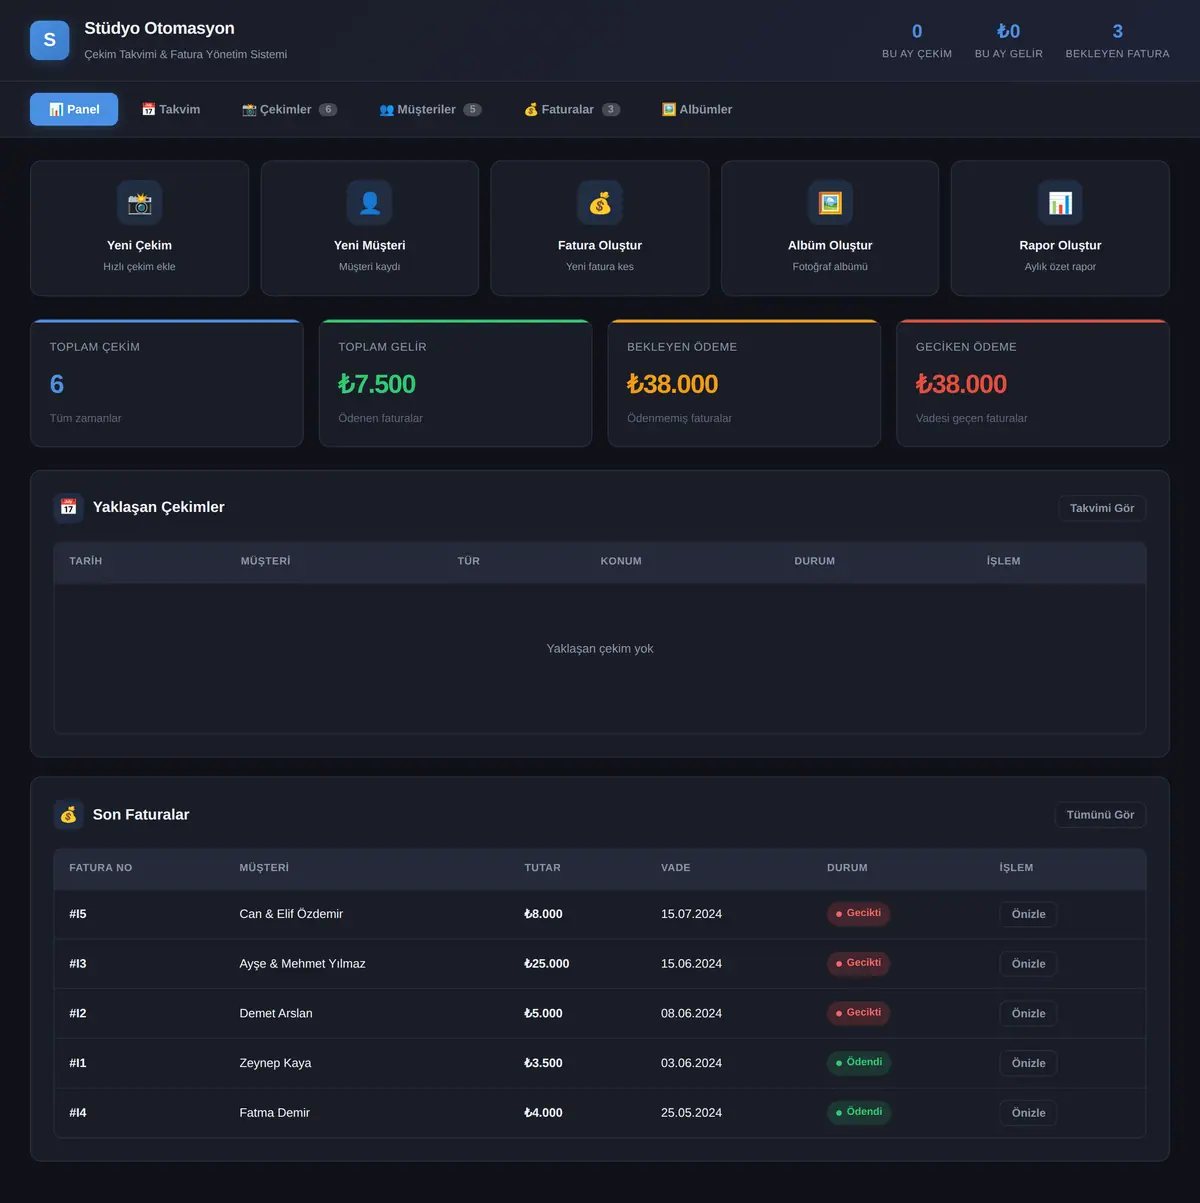The height and width of the screenshot is (1203, 1200).
Task: Open Önizle for Demet Arslan's invoice
Action: pos(1028,1013)
